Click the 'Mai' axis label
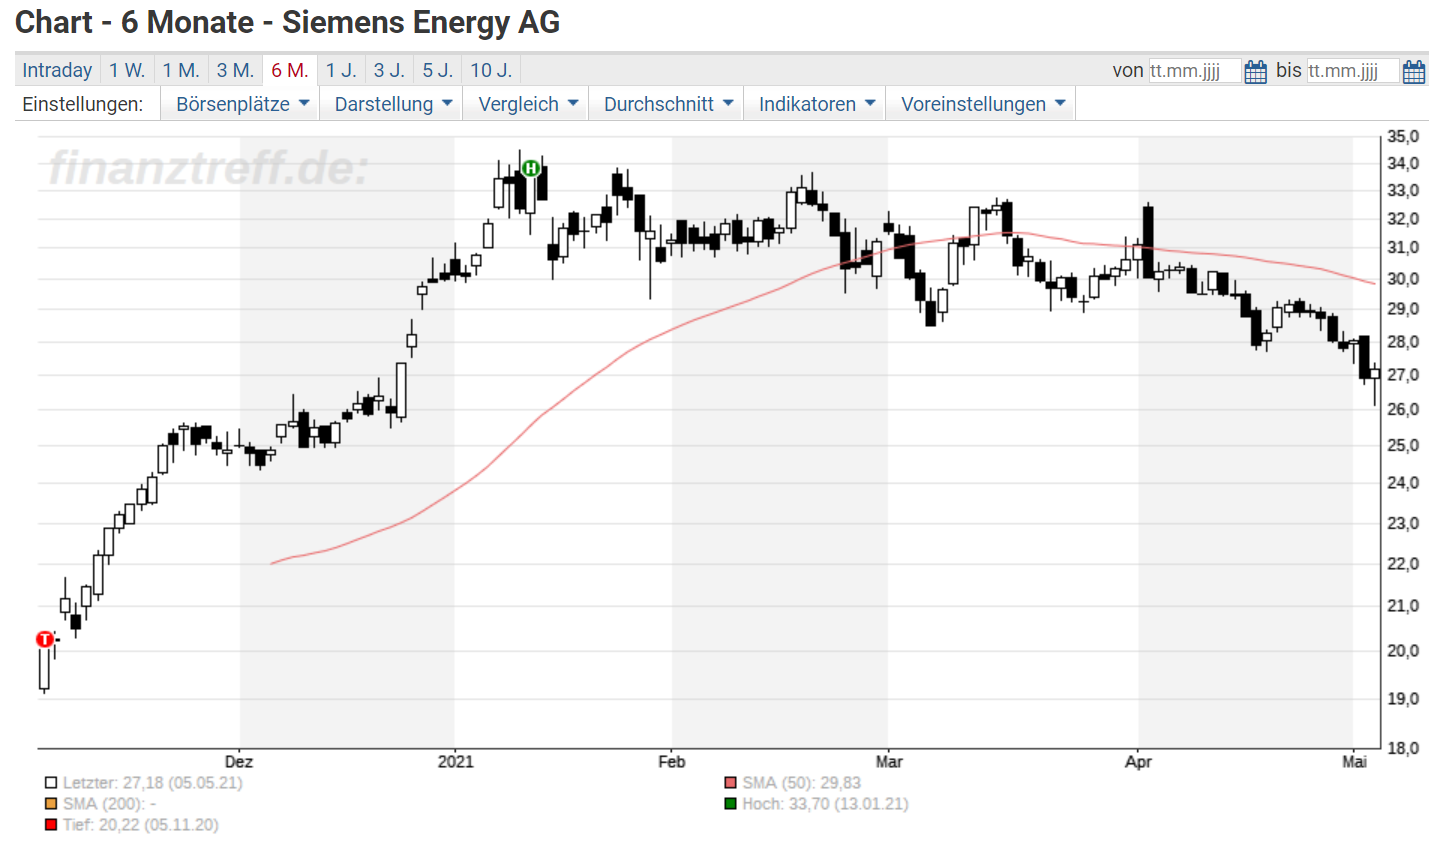This screenshot has height=843, width=1429. [x=1354, y=762]
